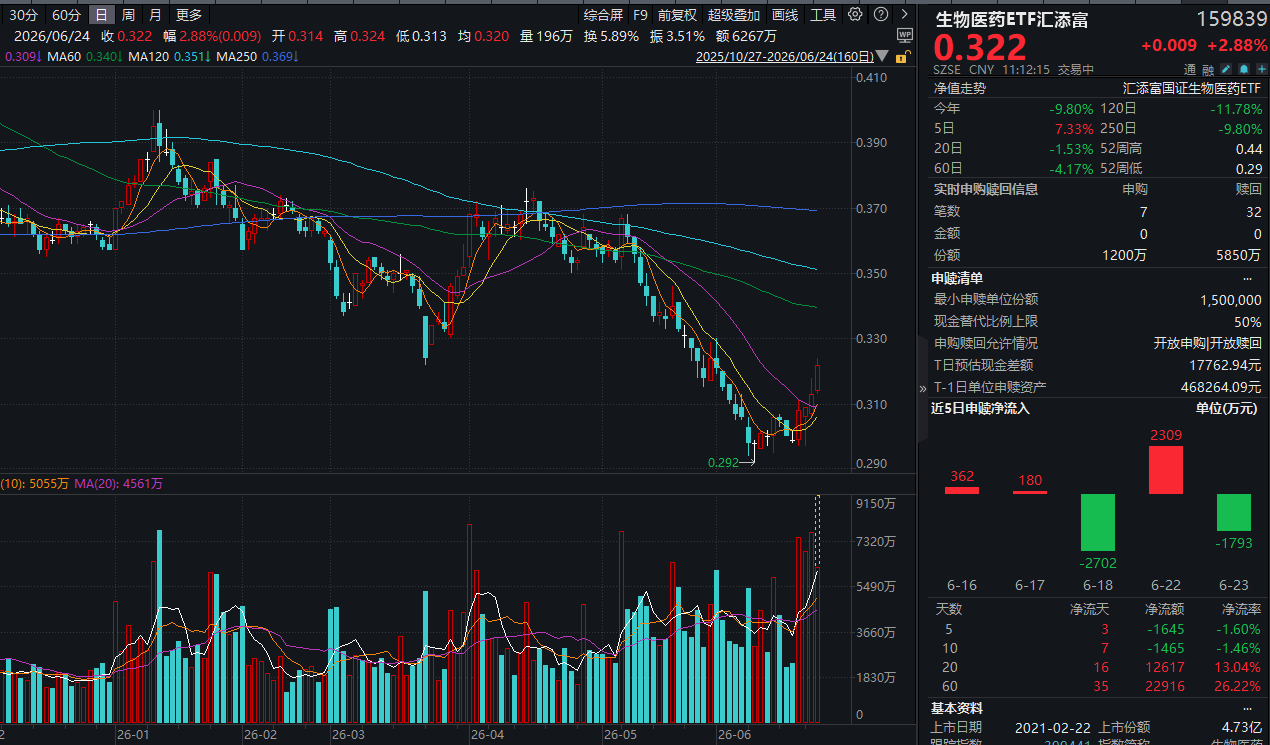1270x745 pixels.
Task: Switch to the 60分 period tab
Action: [x=67, y=15]
